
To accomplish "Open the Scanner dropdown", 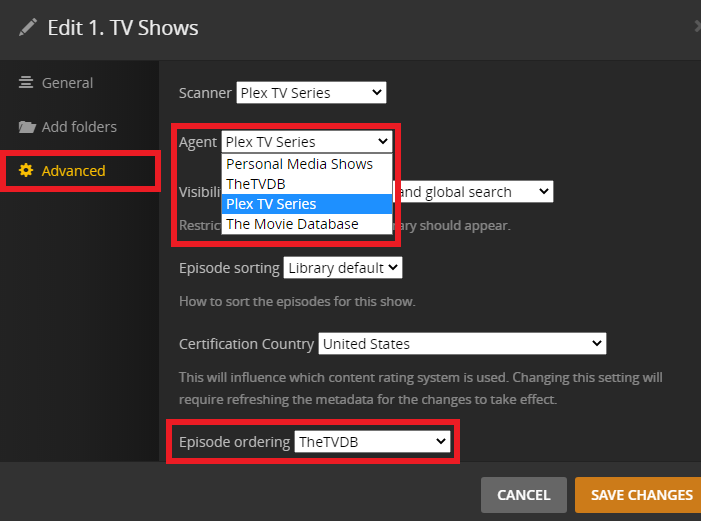I will pyautogui.click(x=311, y=93).
